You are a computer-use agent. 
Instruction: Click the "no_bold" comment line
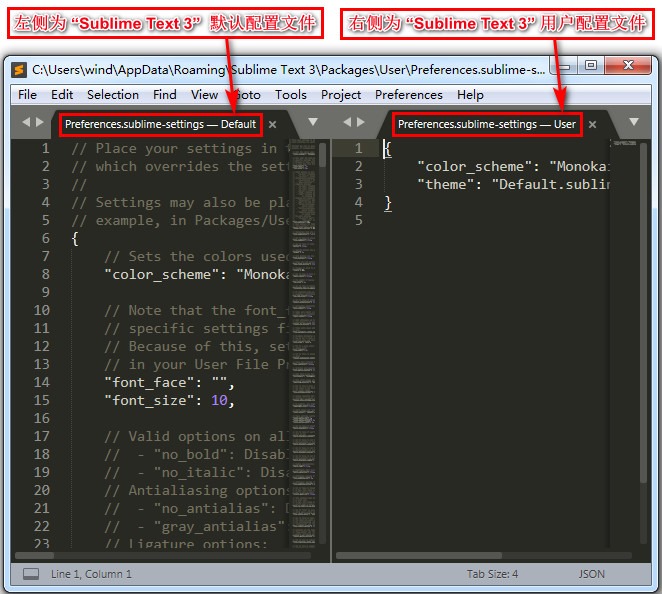pos(197,454)
